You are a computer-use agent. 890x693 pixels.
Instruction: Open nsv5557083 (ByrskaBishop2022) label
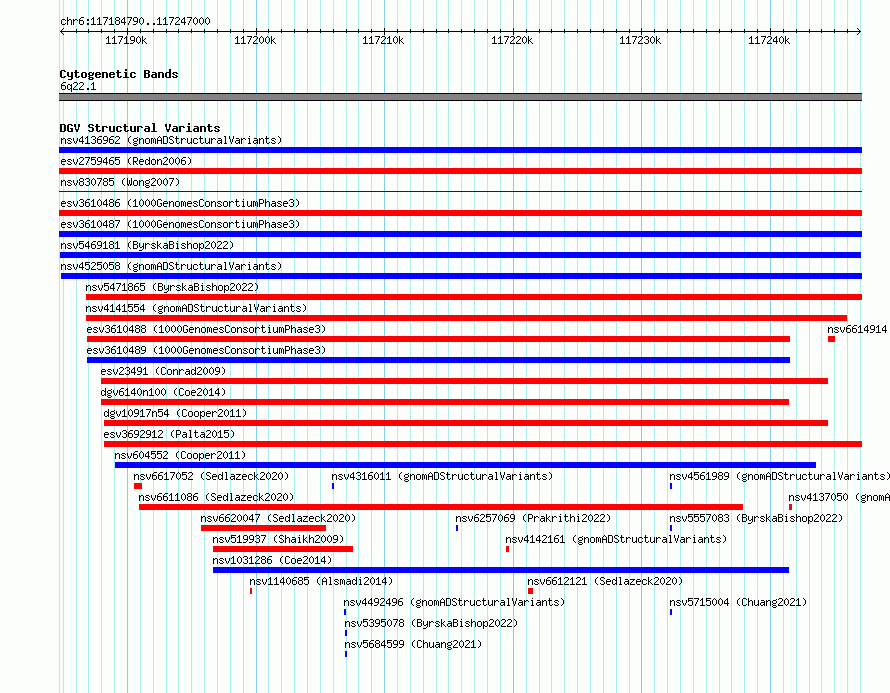coord(756,518)
